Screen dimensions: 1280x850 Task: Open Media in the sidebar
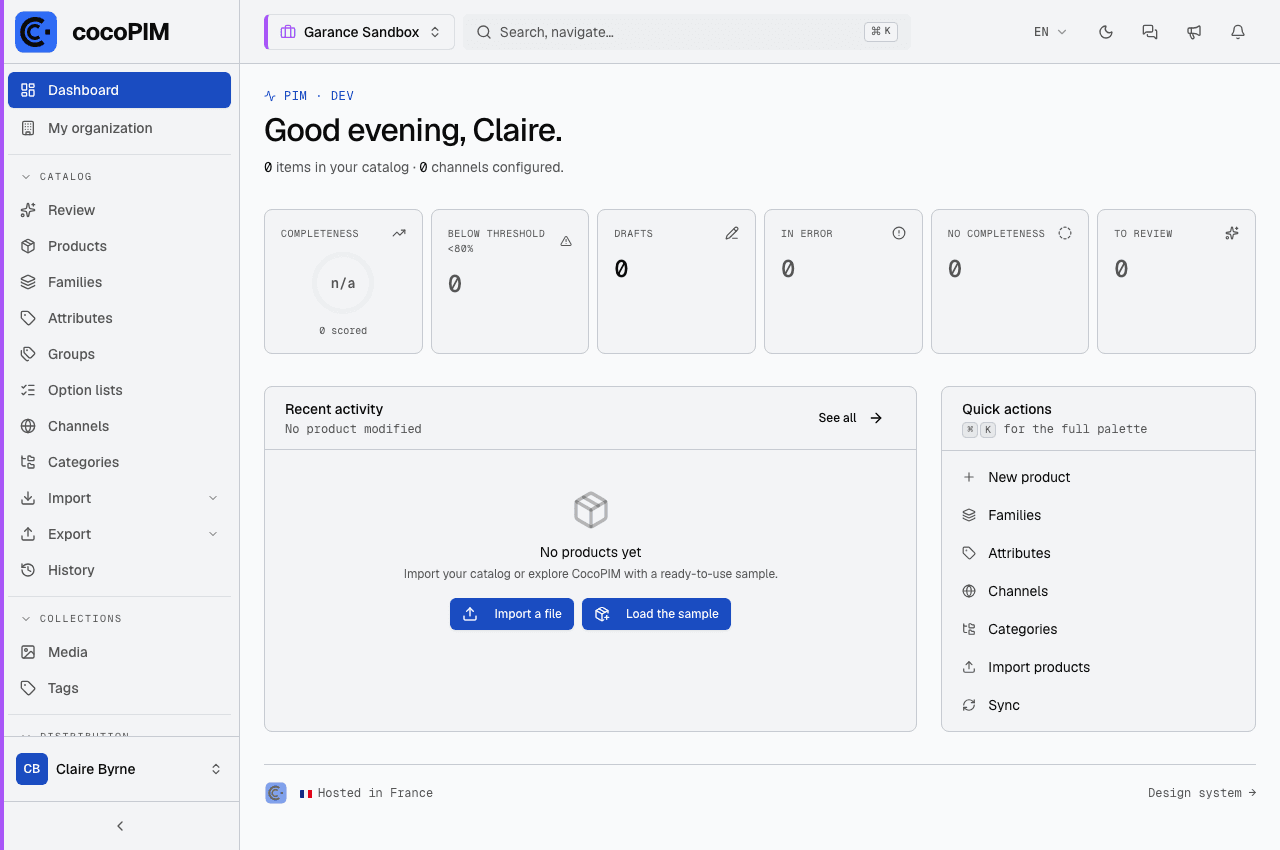(x=120, y=652)
